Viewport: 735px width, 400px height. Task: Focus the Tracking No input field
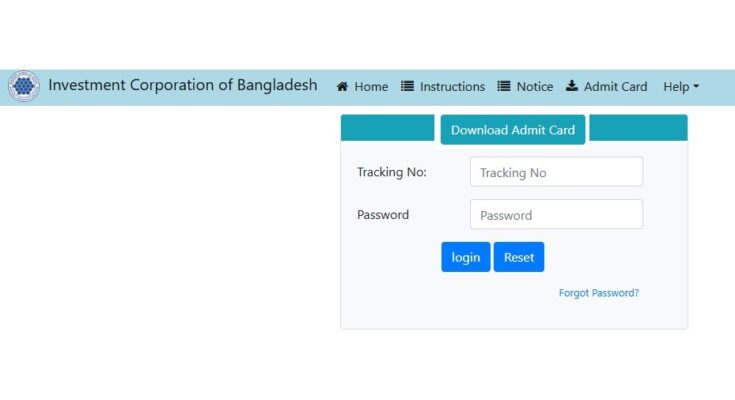coord(556,172)
